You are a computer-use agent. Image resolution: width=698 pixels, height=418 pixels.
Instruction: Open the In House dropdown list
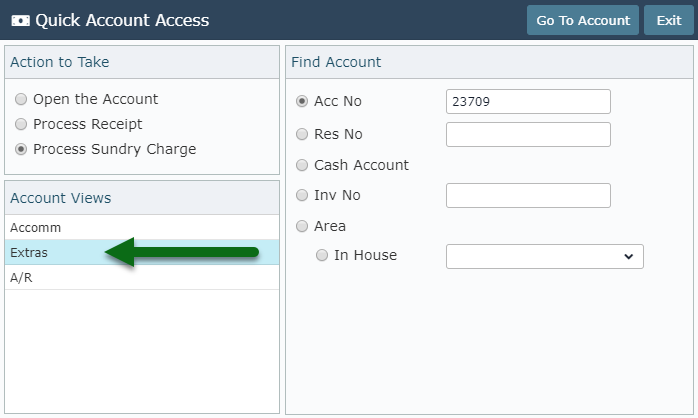(544, 256)
